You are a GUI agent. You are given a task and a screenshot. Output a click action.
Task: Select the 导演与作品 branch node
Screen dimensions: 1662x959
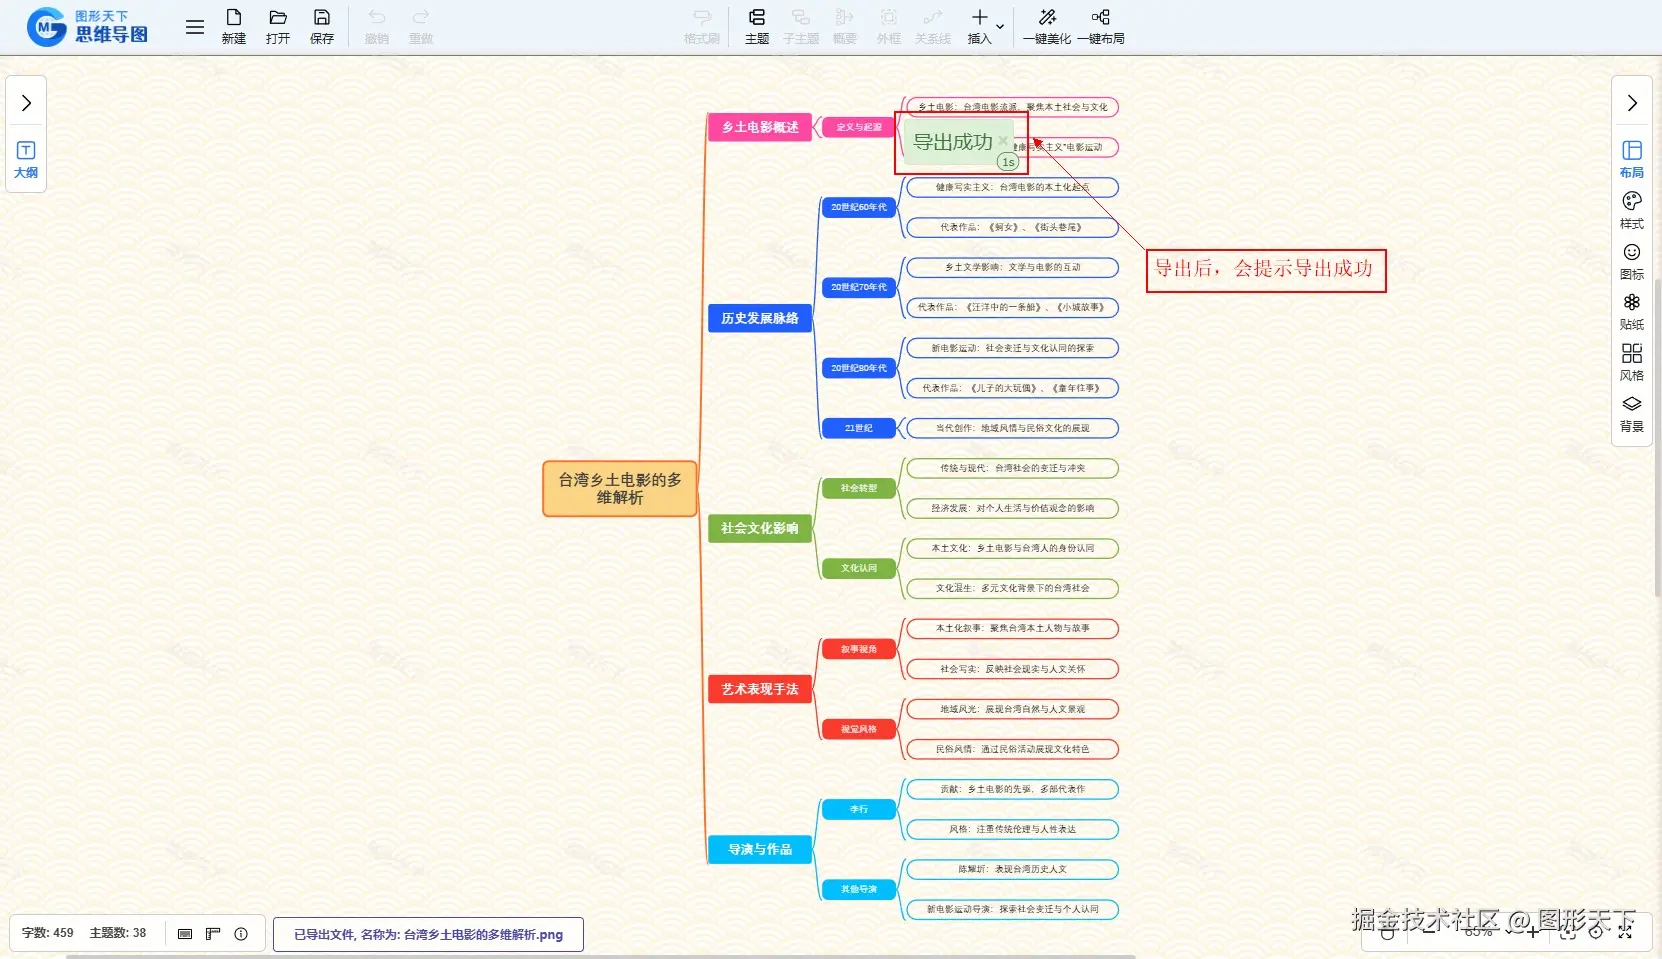760,849
